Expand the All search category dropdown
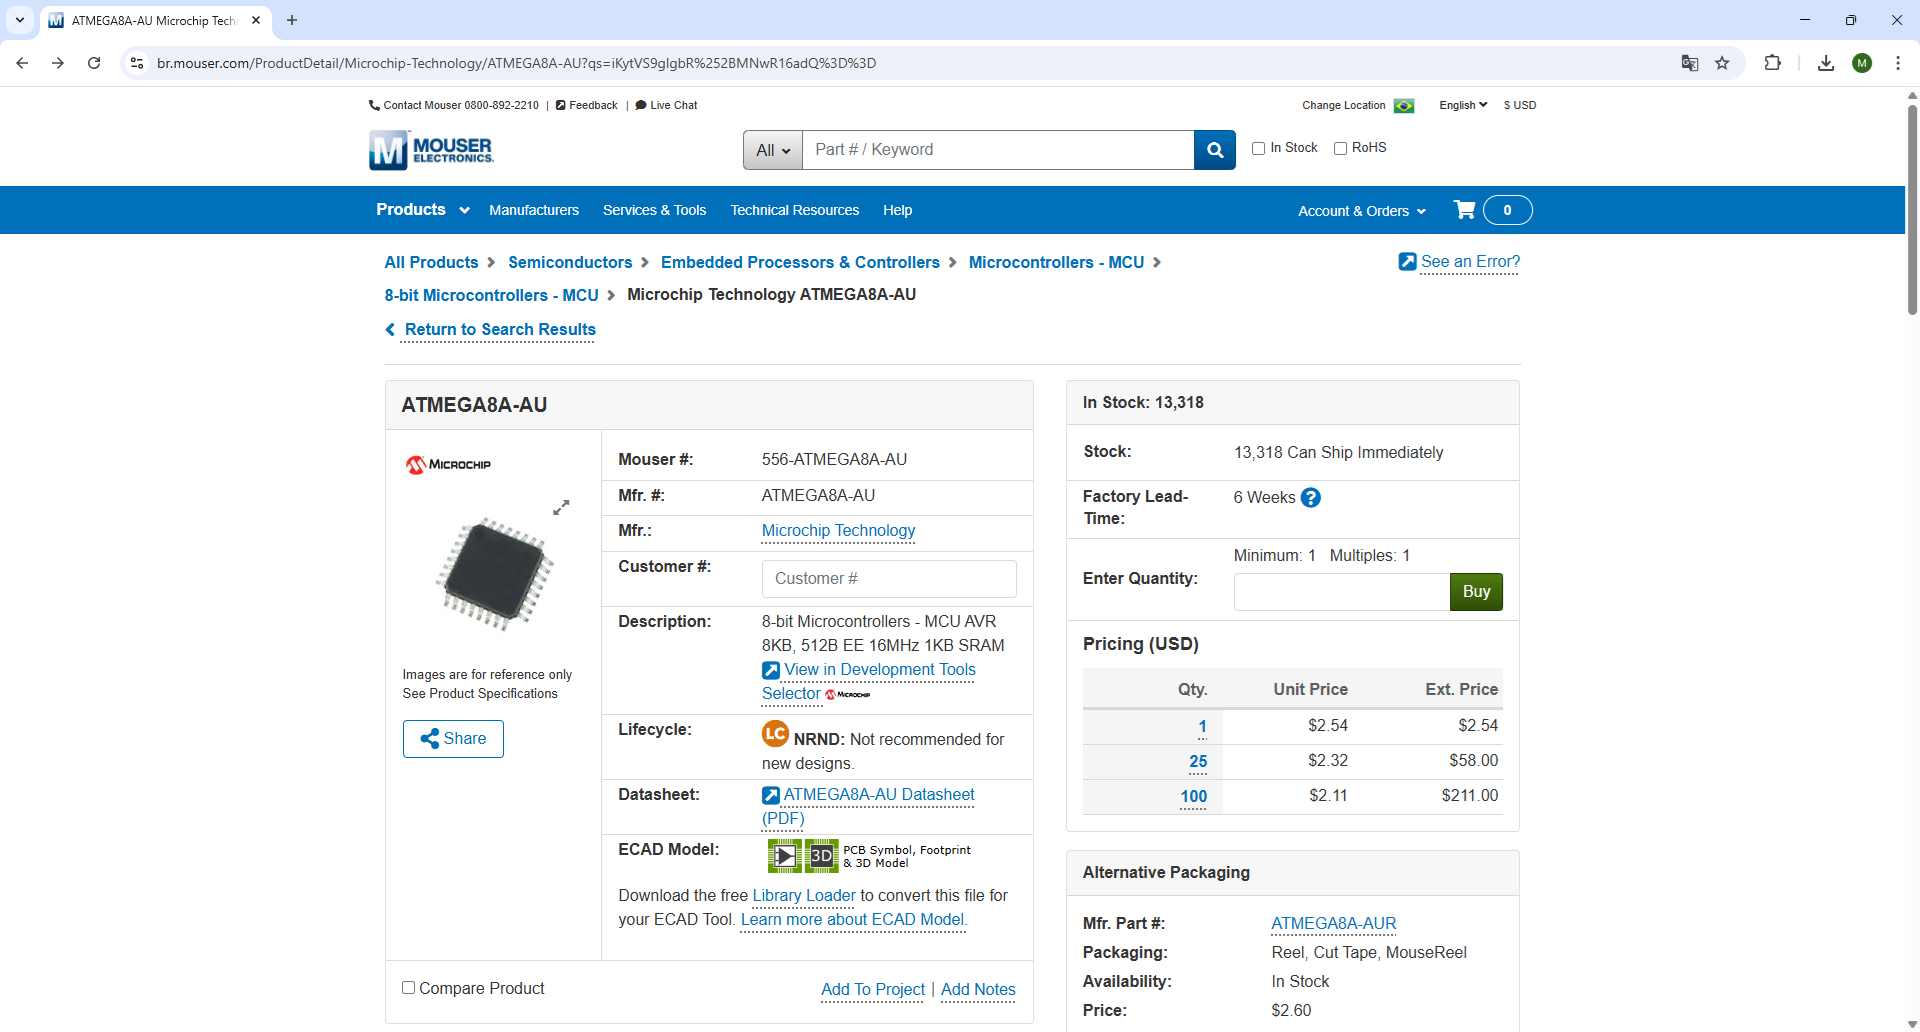Image resolution: width=1920 pixels, height=1032 pixels. point(773,150)
